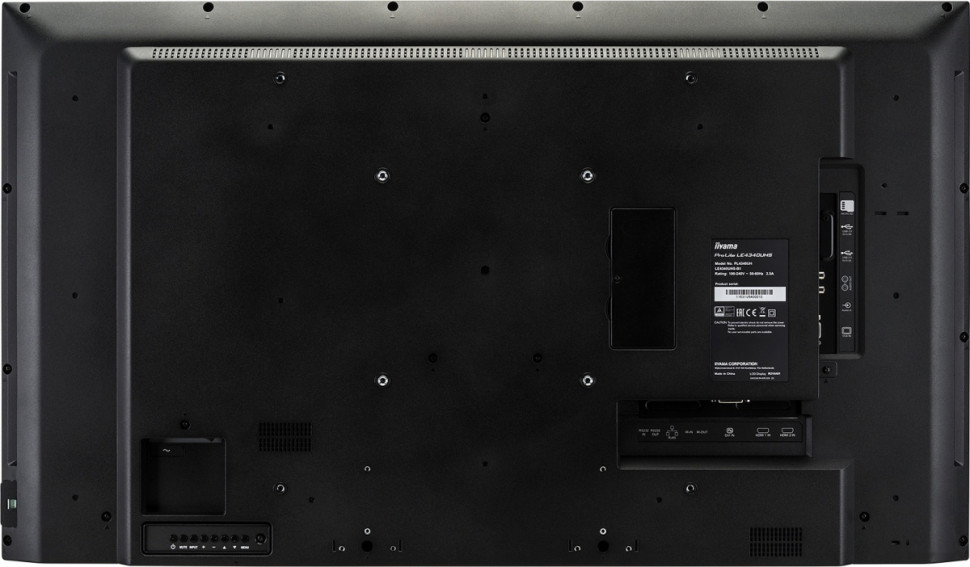Image resolution: width=970 pixels, height=567 pixels.
Task: Click the IR-IN port label
Action: click(x=689, y=432)
